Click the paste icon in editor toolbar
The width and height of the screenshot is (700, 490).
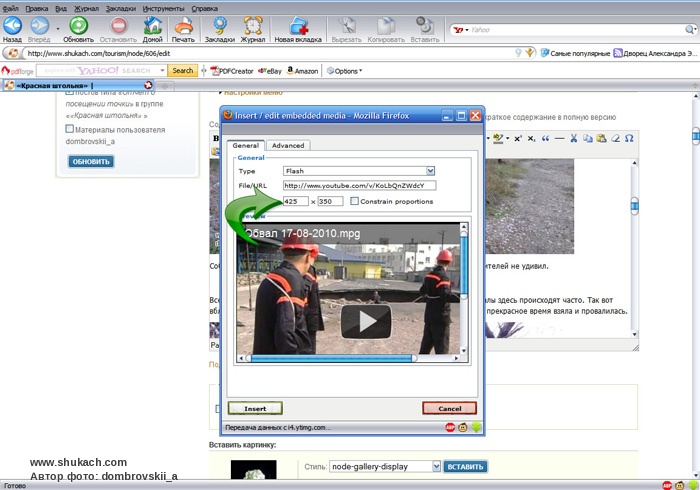point(601,139)
